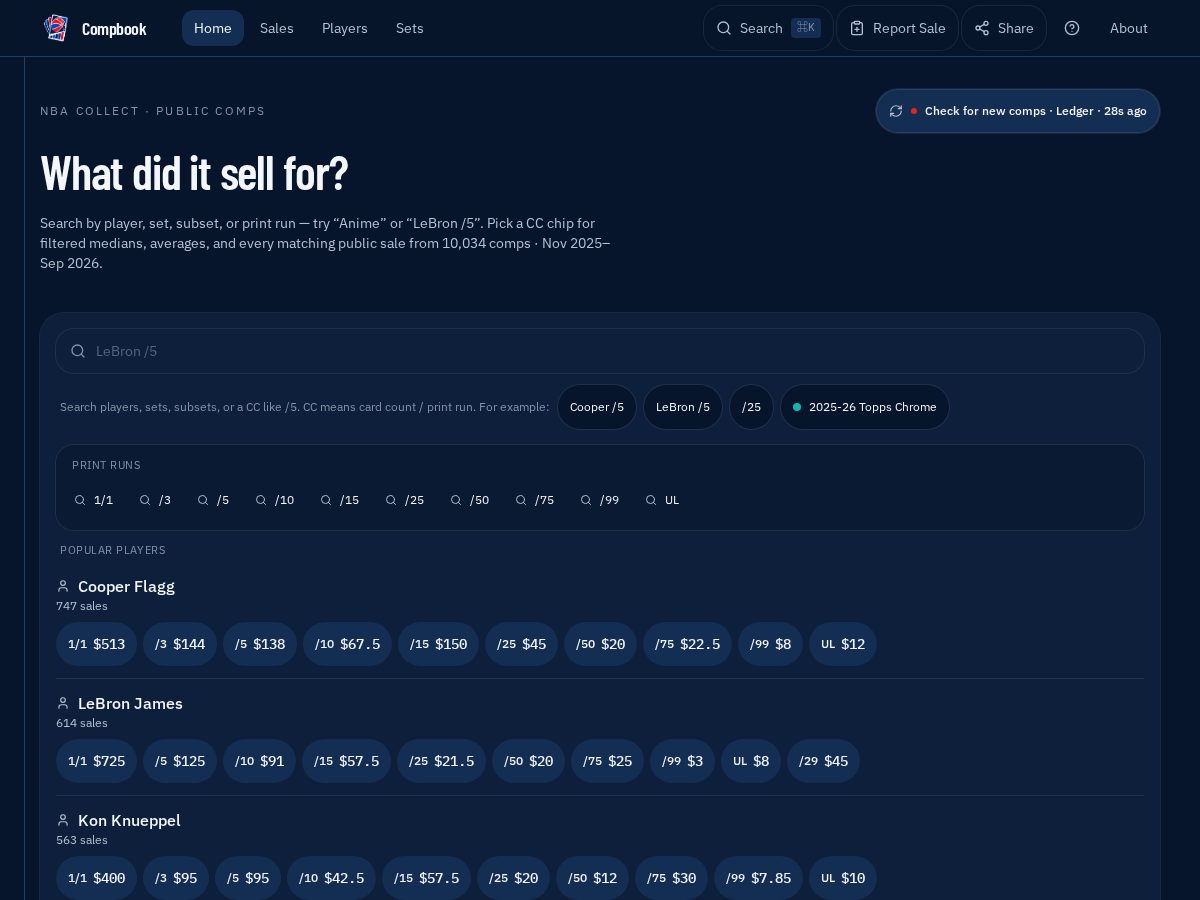Image resolution: width=1200 pixels, height=900 pixels.
Task: Click Cooper Flagg /5 $138 chip
Action: coord(260,644)
